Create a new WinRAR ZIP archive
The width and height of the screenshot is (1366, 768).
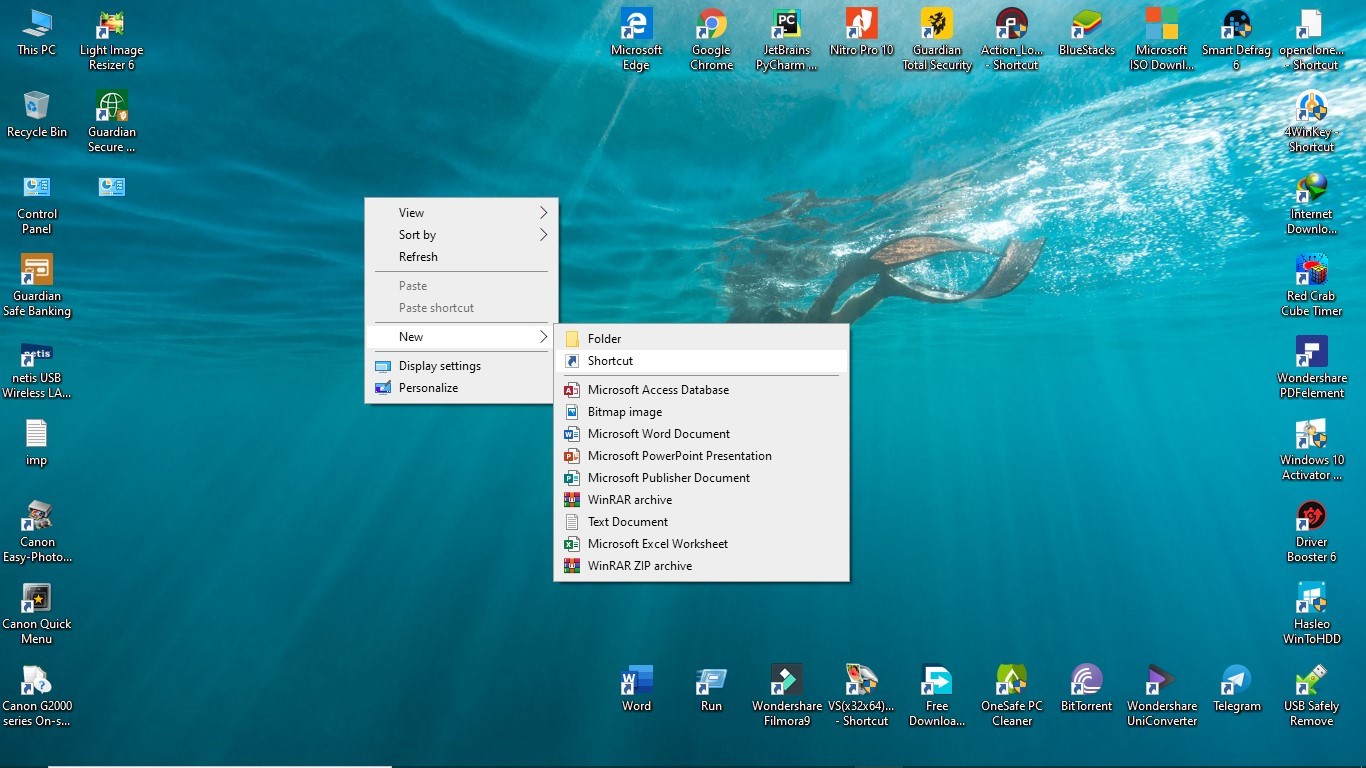point(702,566)
